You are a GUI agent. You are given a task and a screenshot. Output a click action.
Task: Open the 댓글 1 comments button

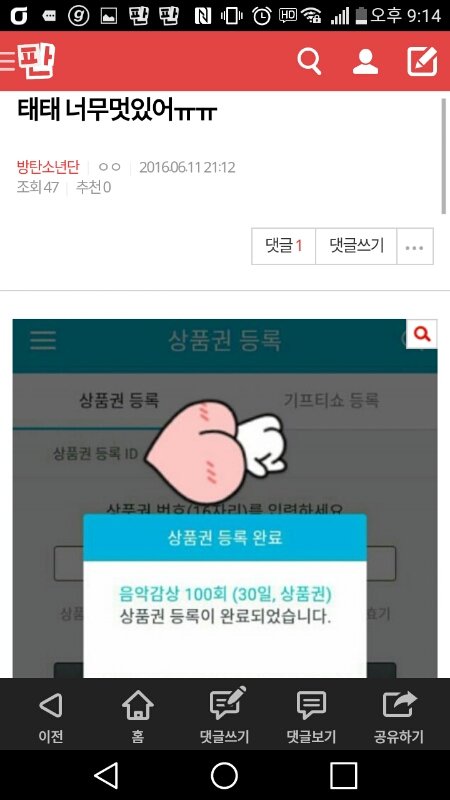284,246
